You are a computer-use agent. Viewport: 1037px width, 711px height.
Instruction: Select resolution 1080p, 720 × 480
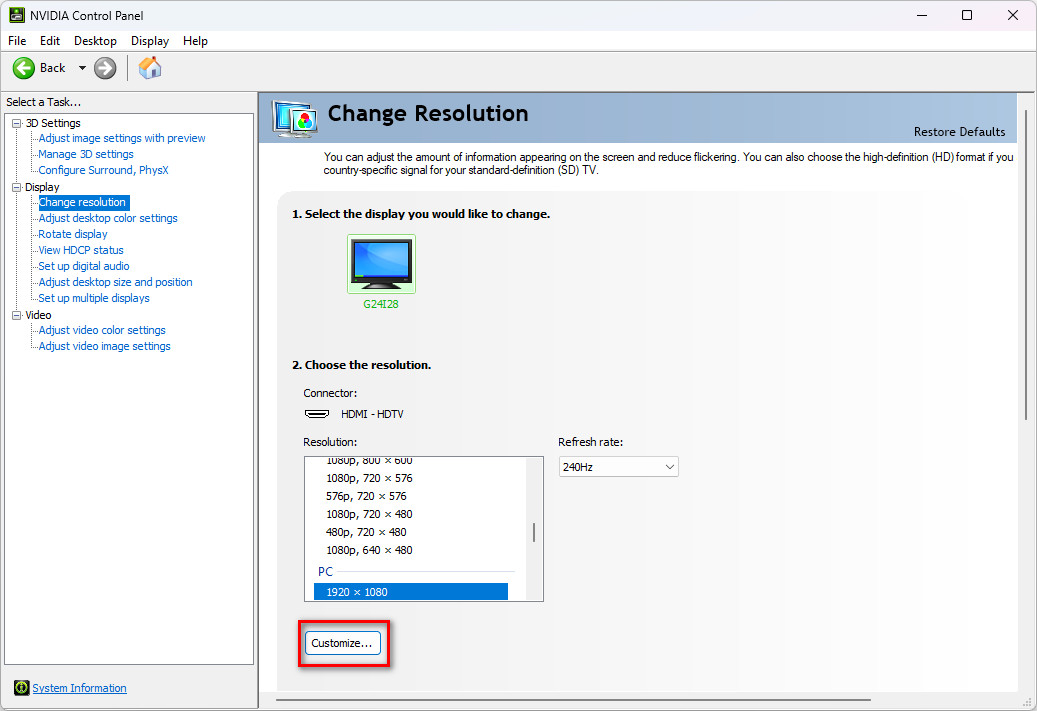click(x=369, y=514)
